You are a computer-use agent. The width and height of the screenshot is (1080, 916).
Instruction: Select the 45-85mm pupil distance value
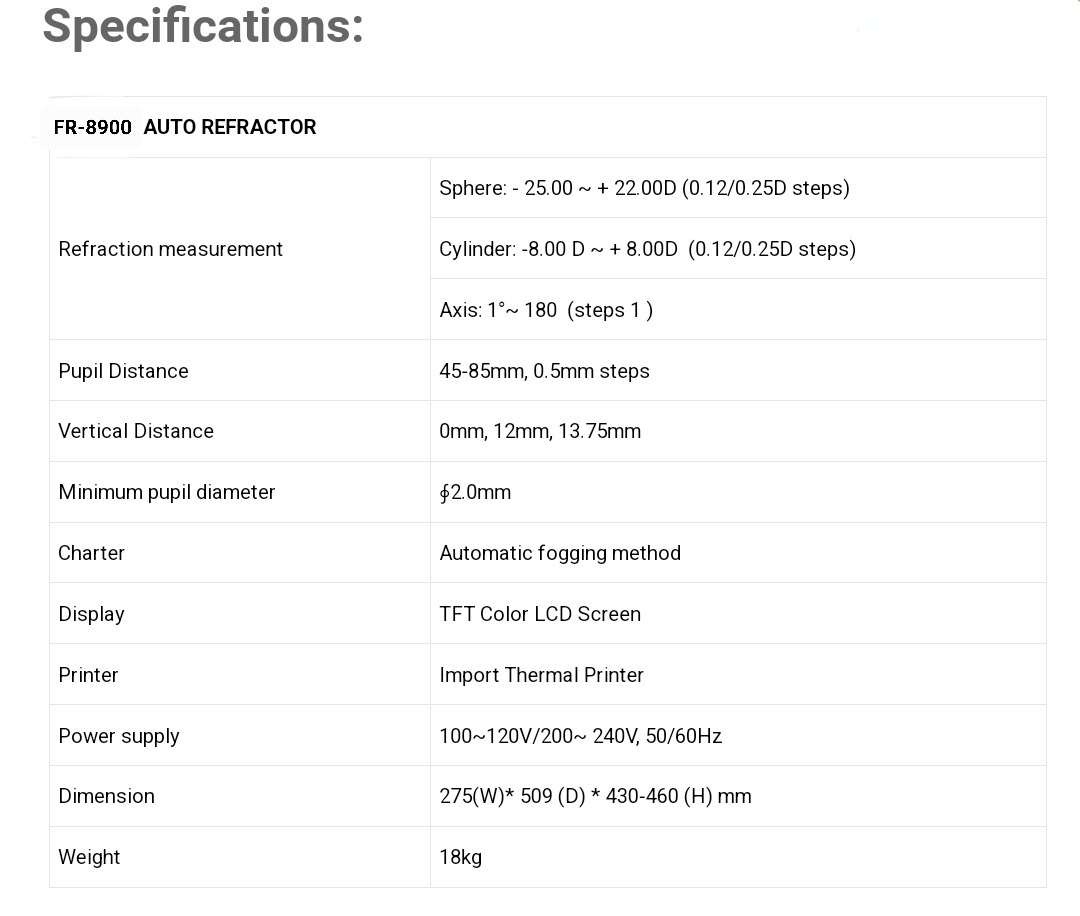click(x=544, y=371)
